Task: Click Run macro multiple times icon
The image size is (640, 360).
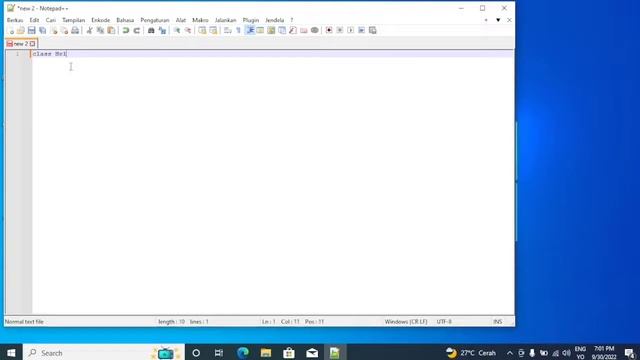Action: click(362, 31)
